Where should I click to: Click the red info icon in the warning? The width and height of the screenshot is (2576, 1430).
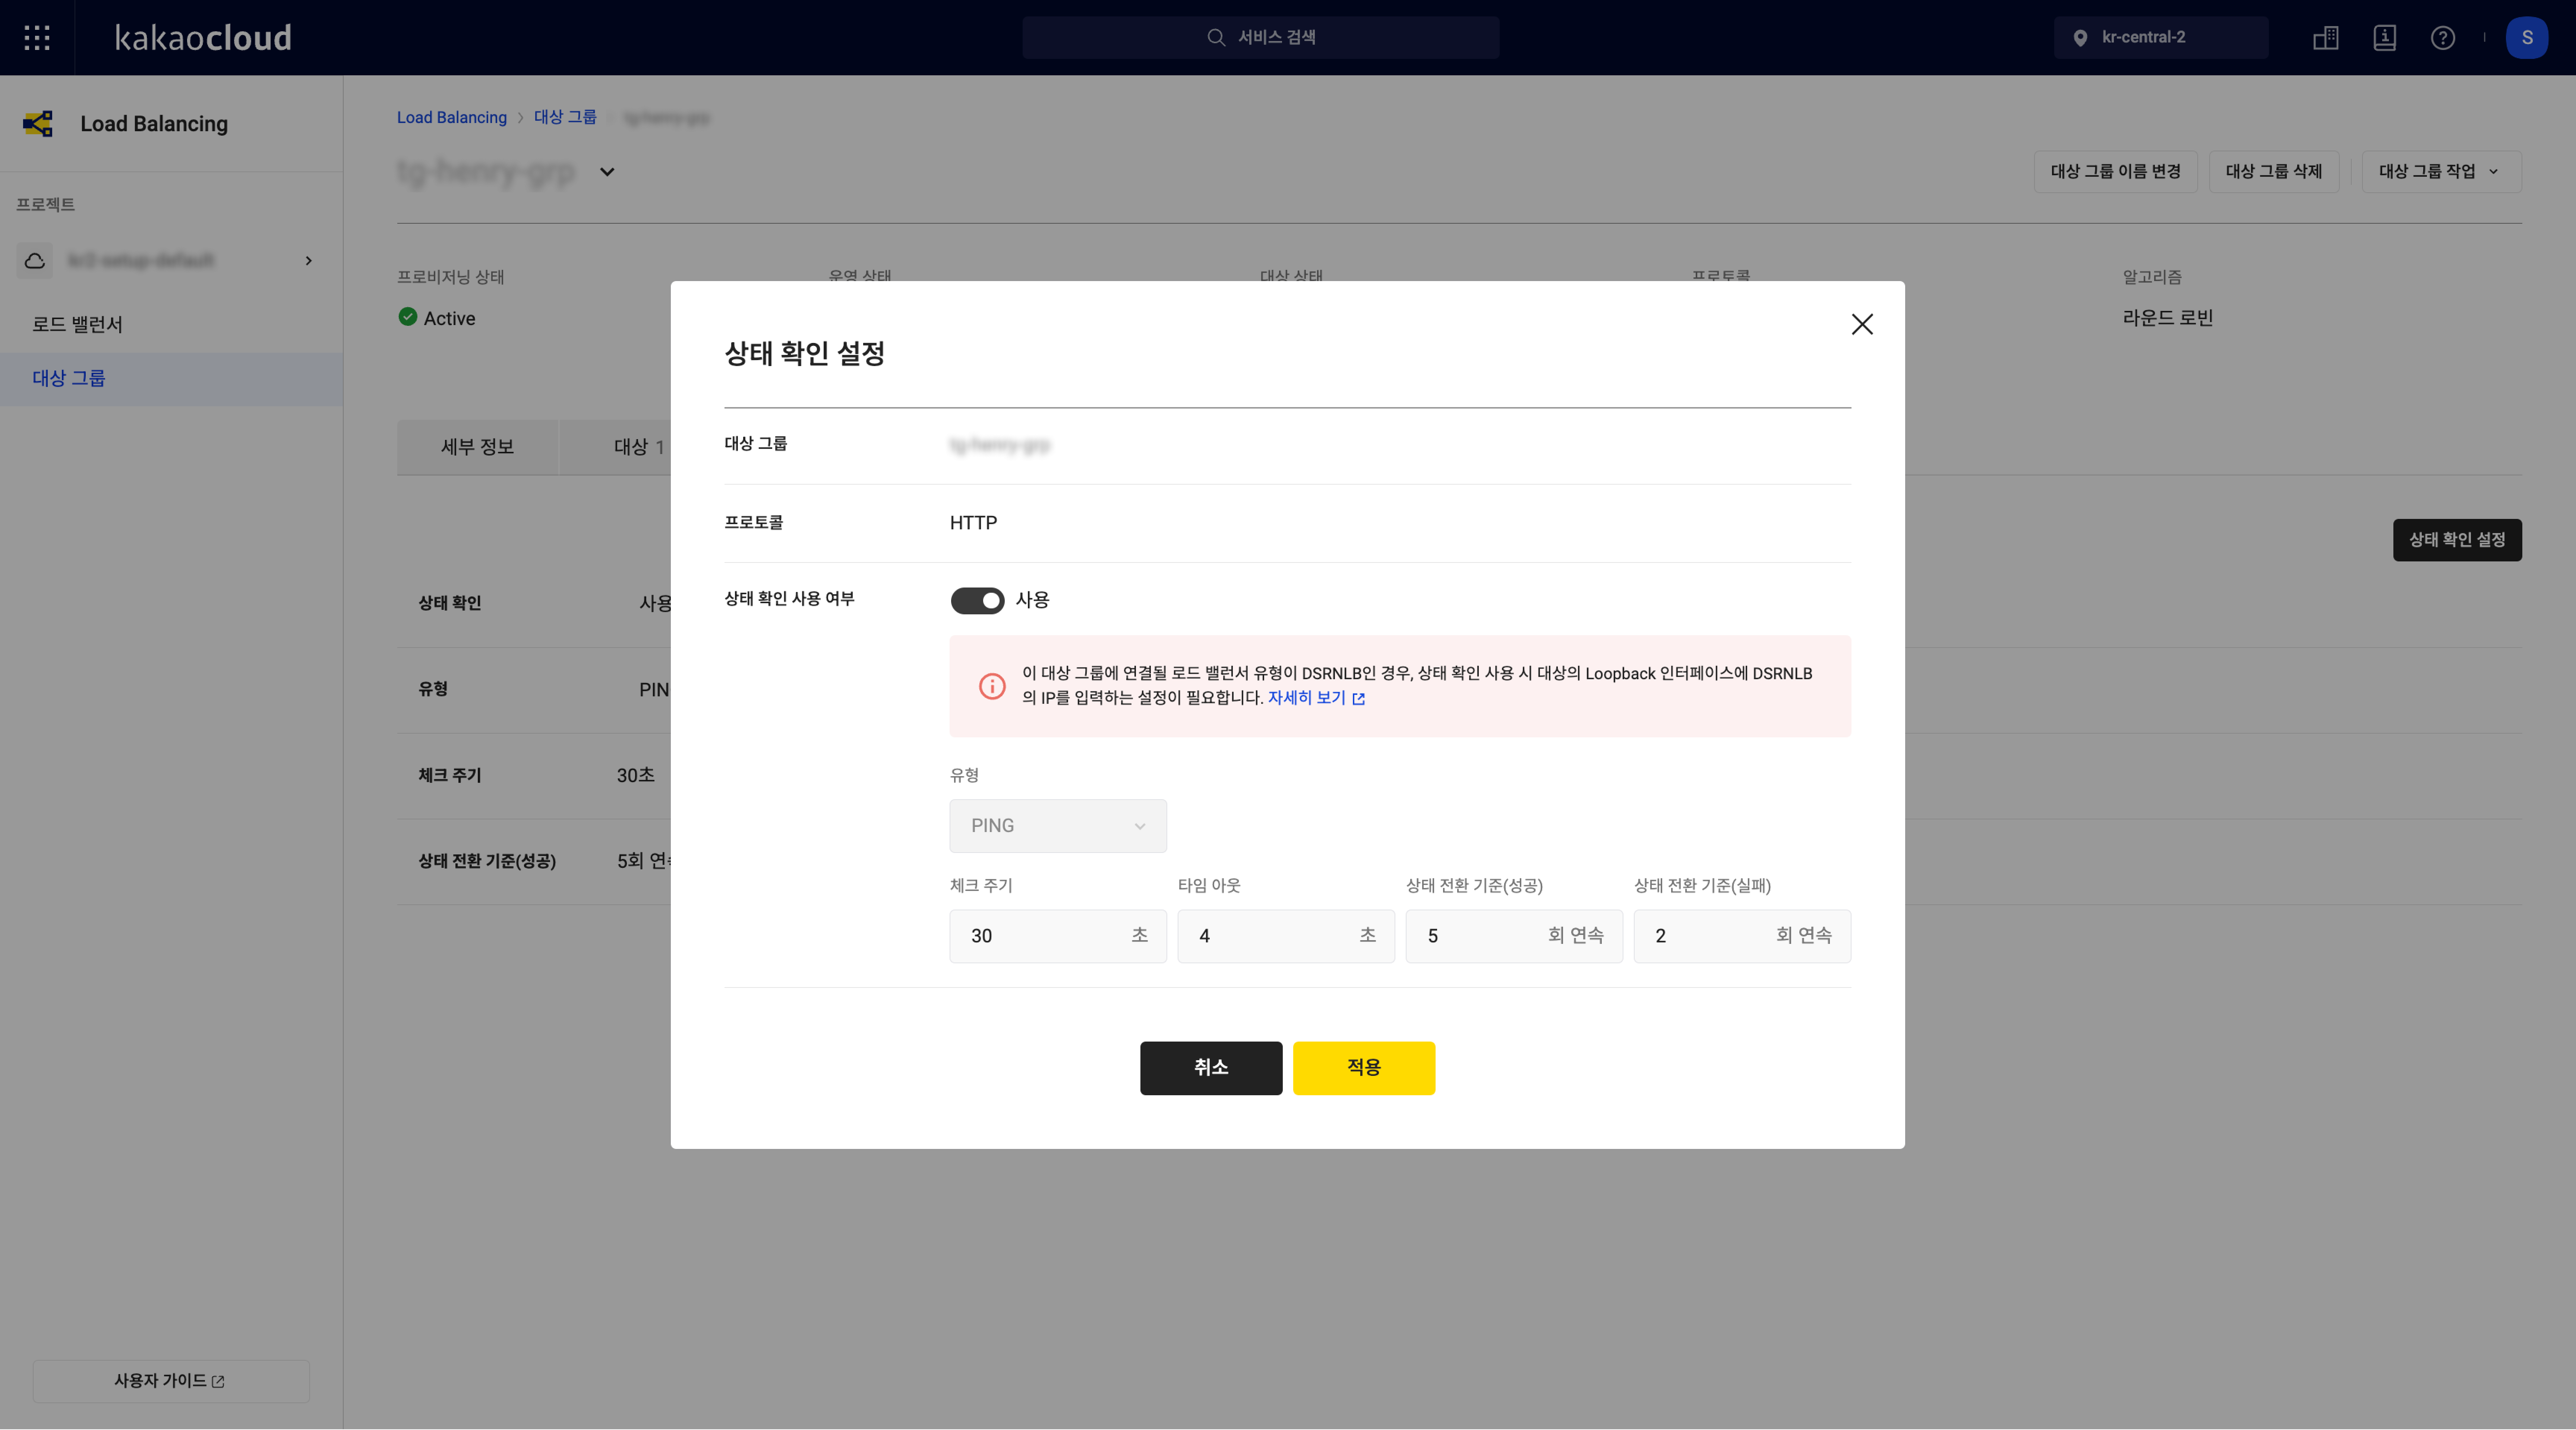tap(992, 686)
